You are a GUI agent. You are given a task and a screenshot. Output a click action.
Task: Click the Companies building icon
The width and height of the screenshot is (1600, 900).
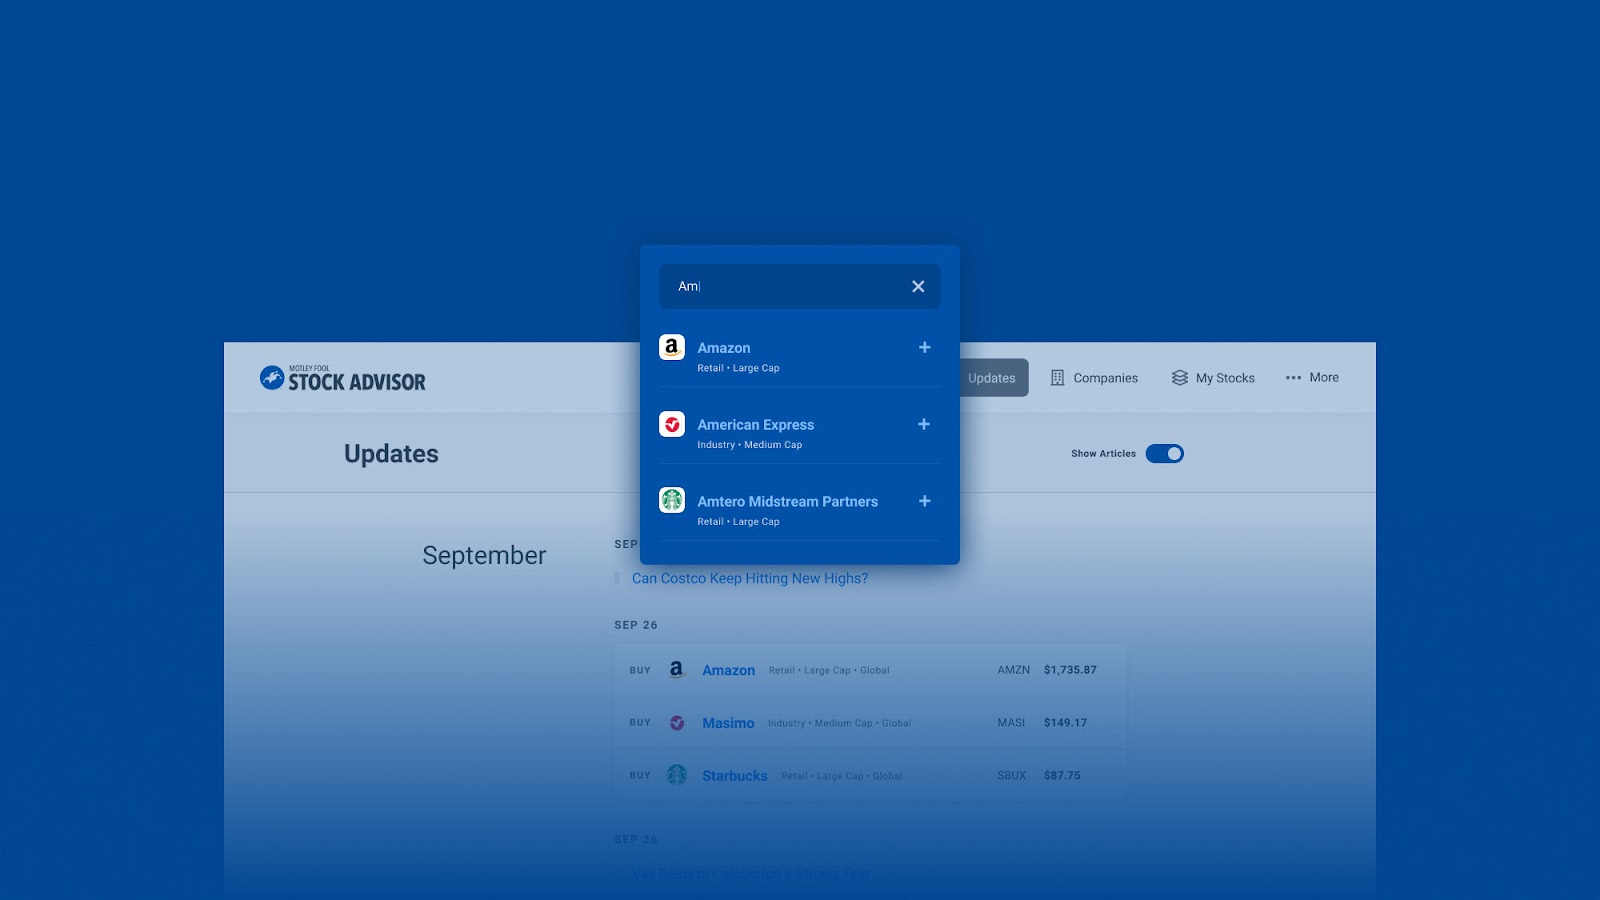(1057, 378)
